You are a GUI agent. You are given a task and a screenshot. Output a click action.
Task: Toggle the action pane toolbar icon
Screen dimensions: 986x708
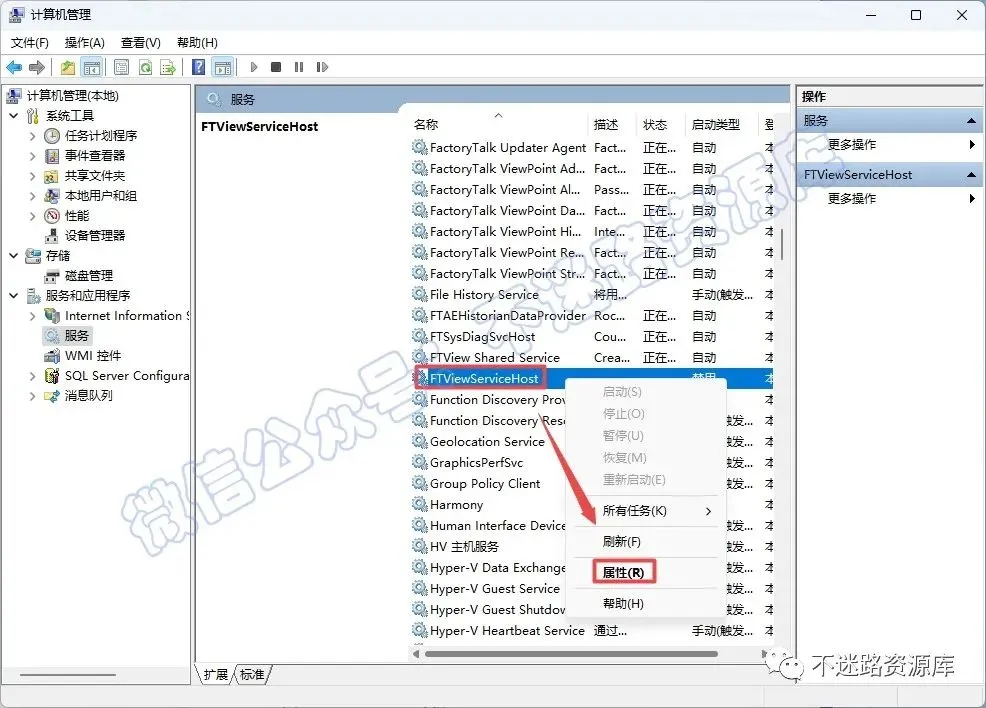(223, 67)
